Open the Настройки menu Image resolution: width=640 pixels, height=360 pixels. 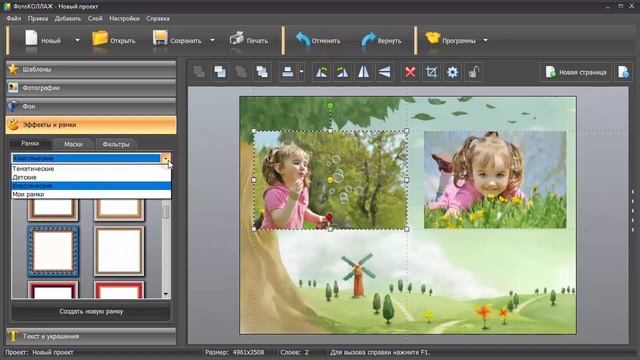point(124,18)
